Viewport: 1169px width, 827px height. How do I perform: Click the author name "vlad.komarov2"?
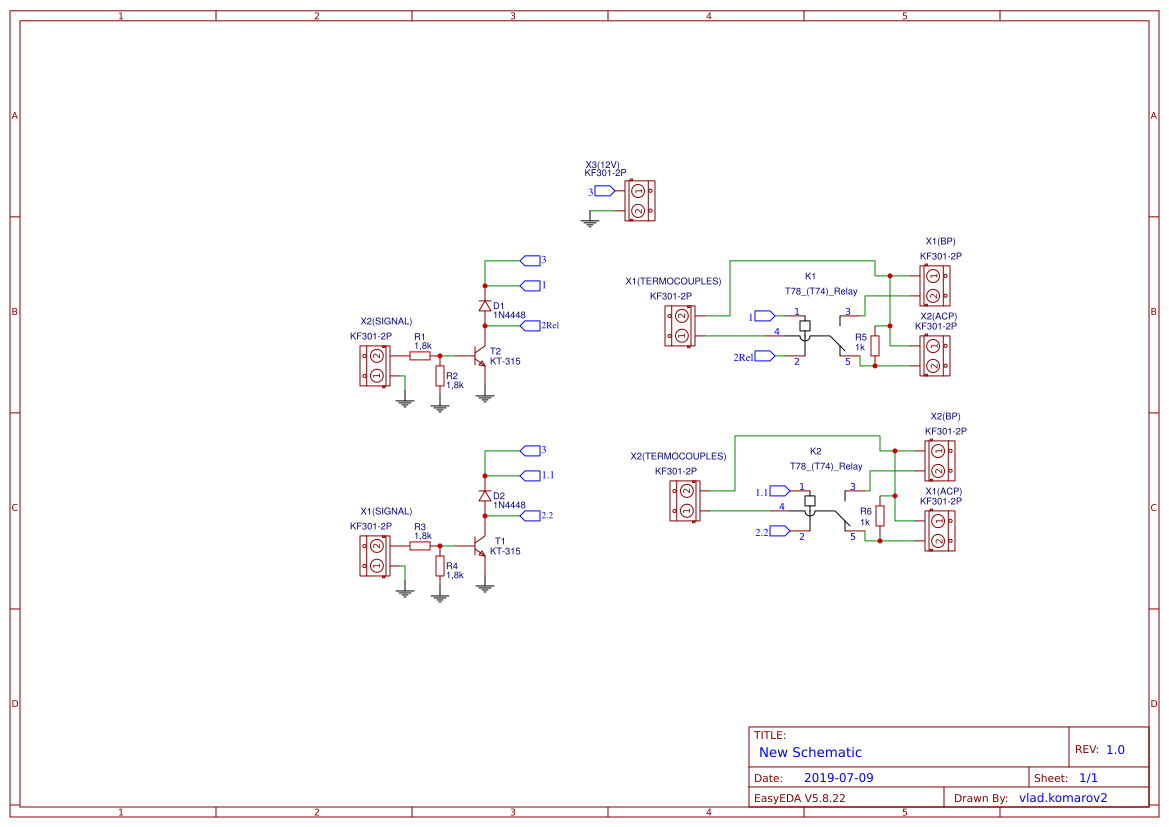(1063, 798)
